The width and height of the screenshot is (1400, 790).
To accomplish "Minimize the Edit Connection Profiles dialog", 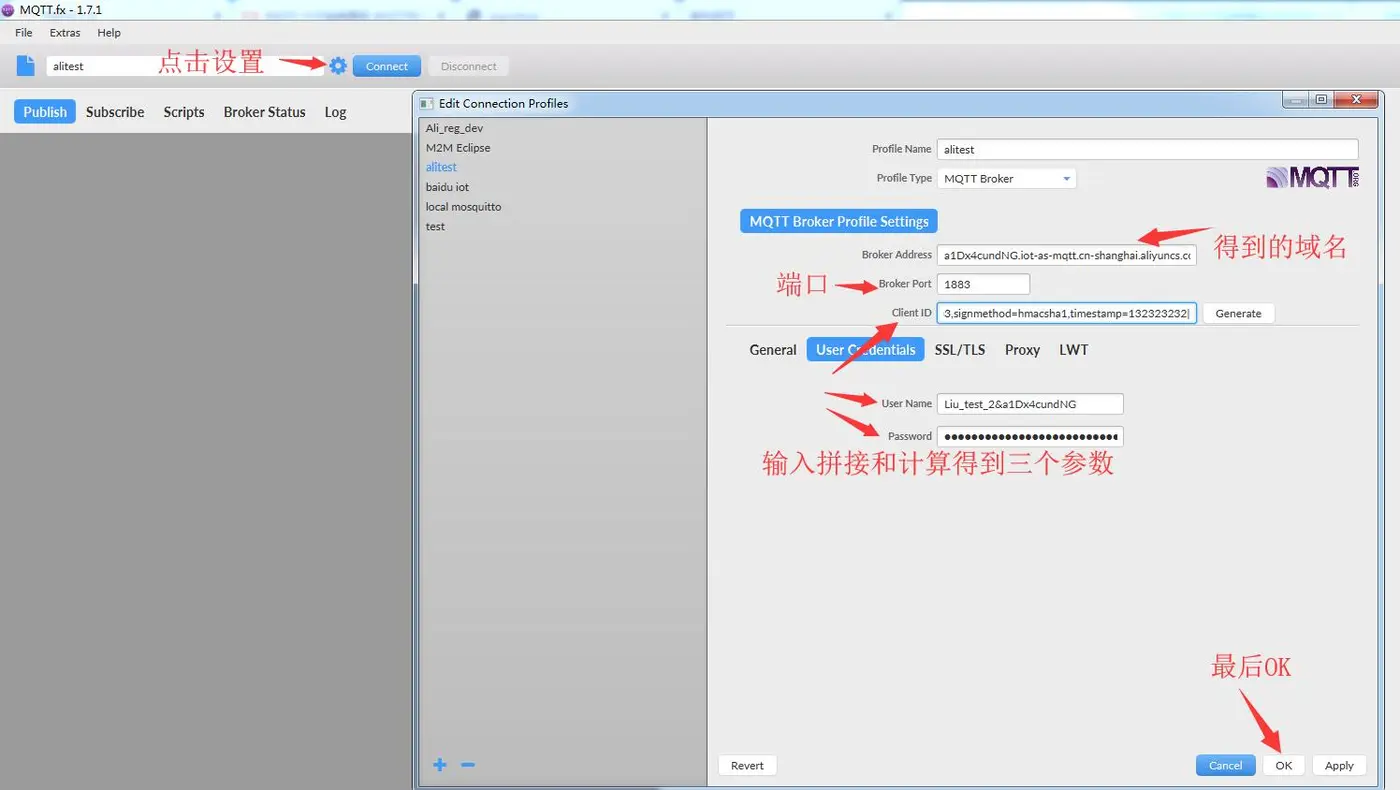I will pos(1296,100).
